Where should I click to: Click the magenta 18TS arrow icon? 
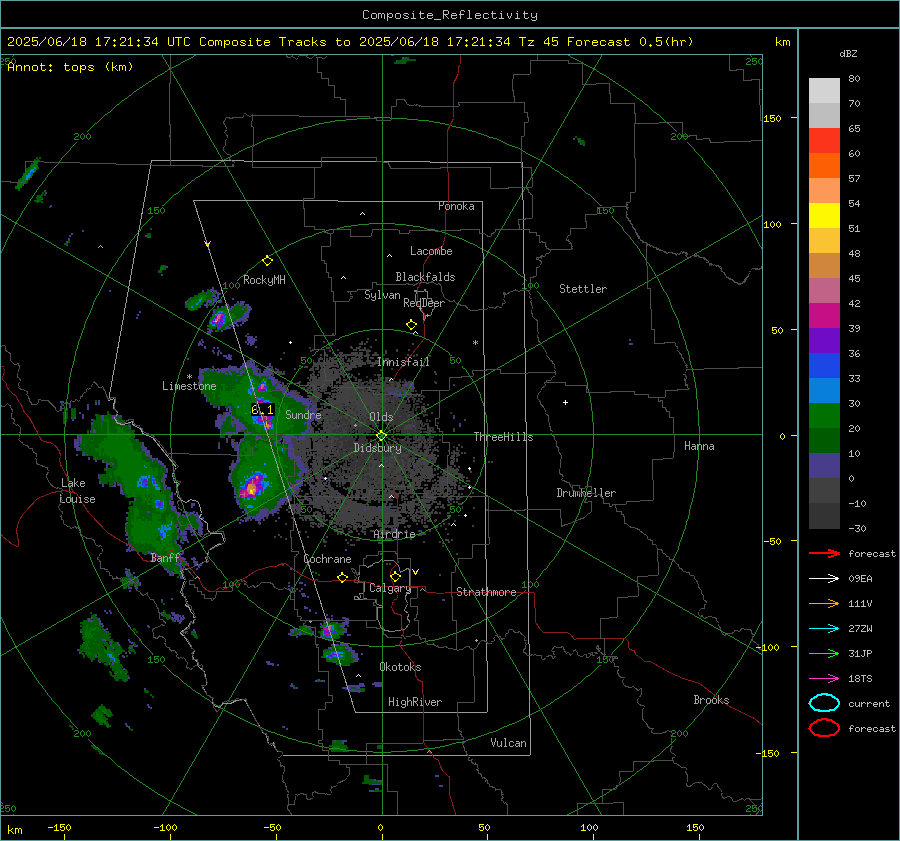point(824,679)
